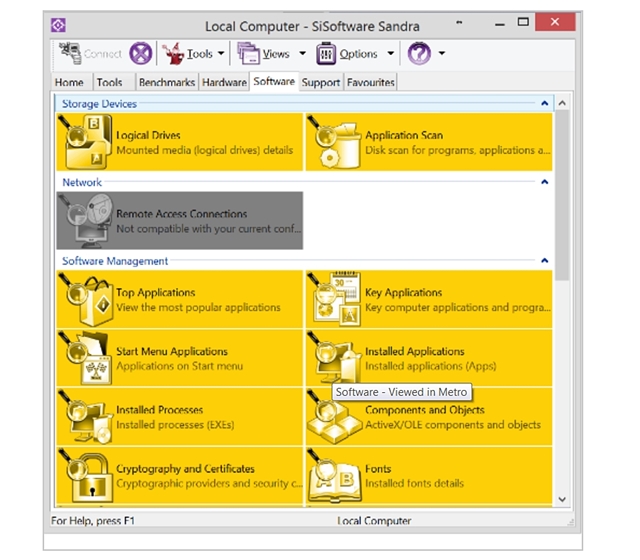Click 'For Help, press F1' status text
Screen dimensions: 640x560
click(93, 521)
